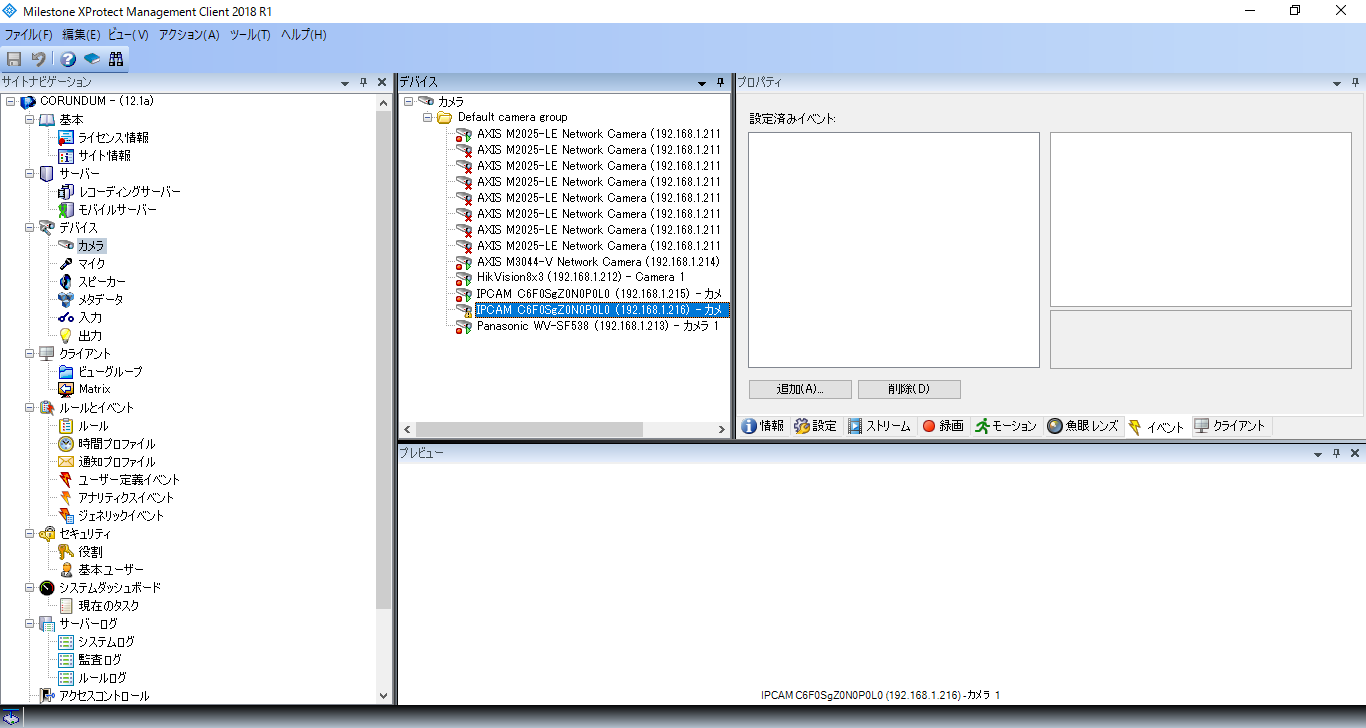Select メタデータ under デバイス
This screenshot has height=728, width=1366.
[x=101, y=300]
